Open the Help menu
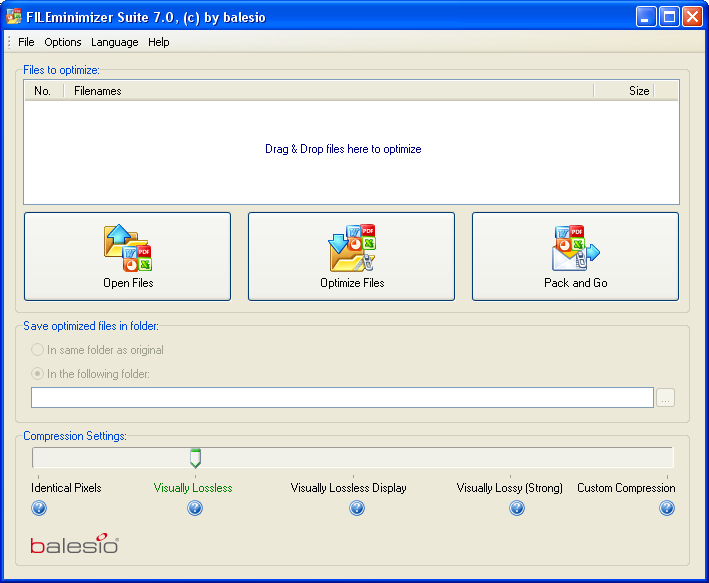This screenshot has width=709, height=583. click(x=159, y=42)
